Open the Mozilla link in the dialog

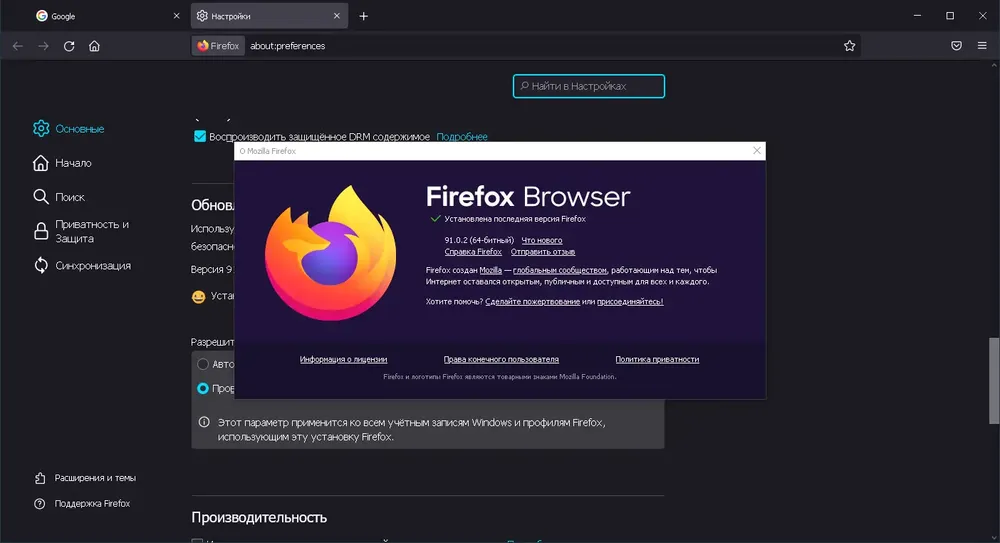490,271
